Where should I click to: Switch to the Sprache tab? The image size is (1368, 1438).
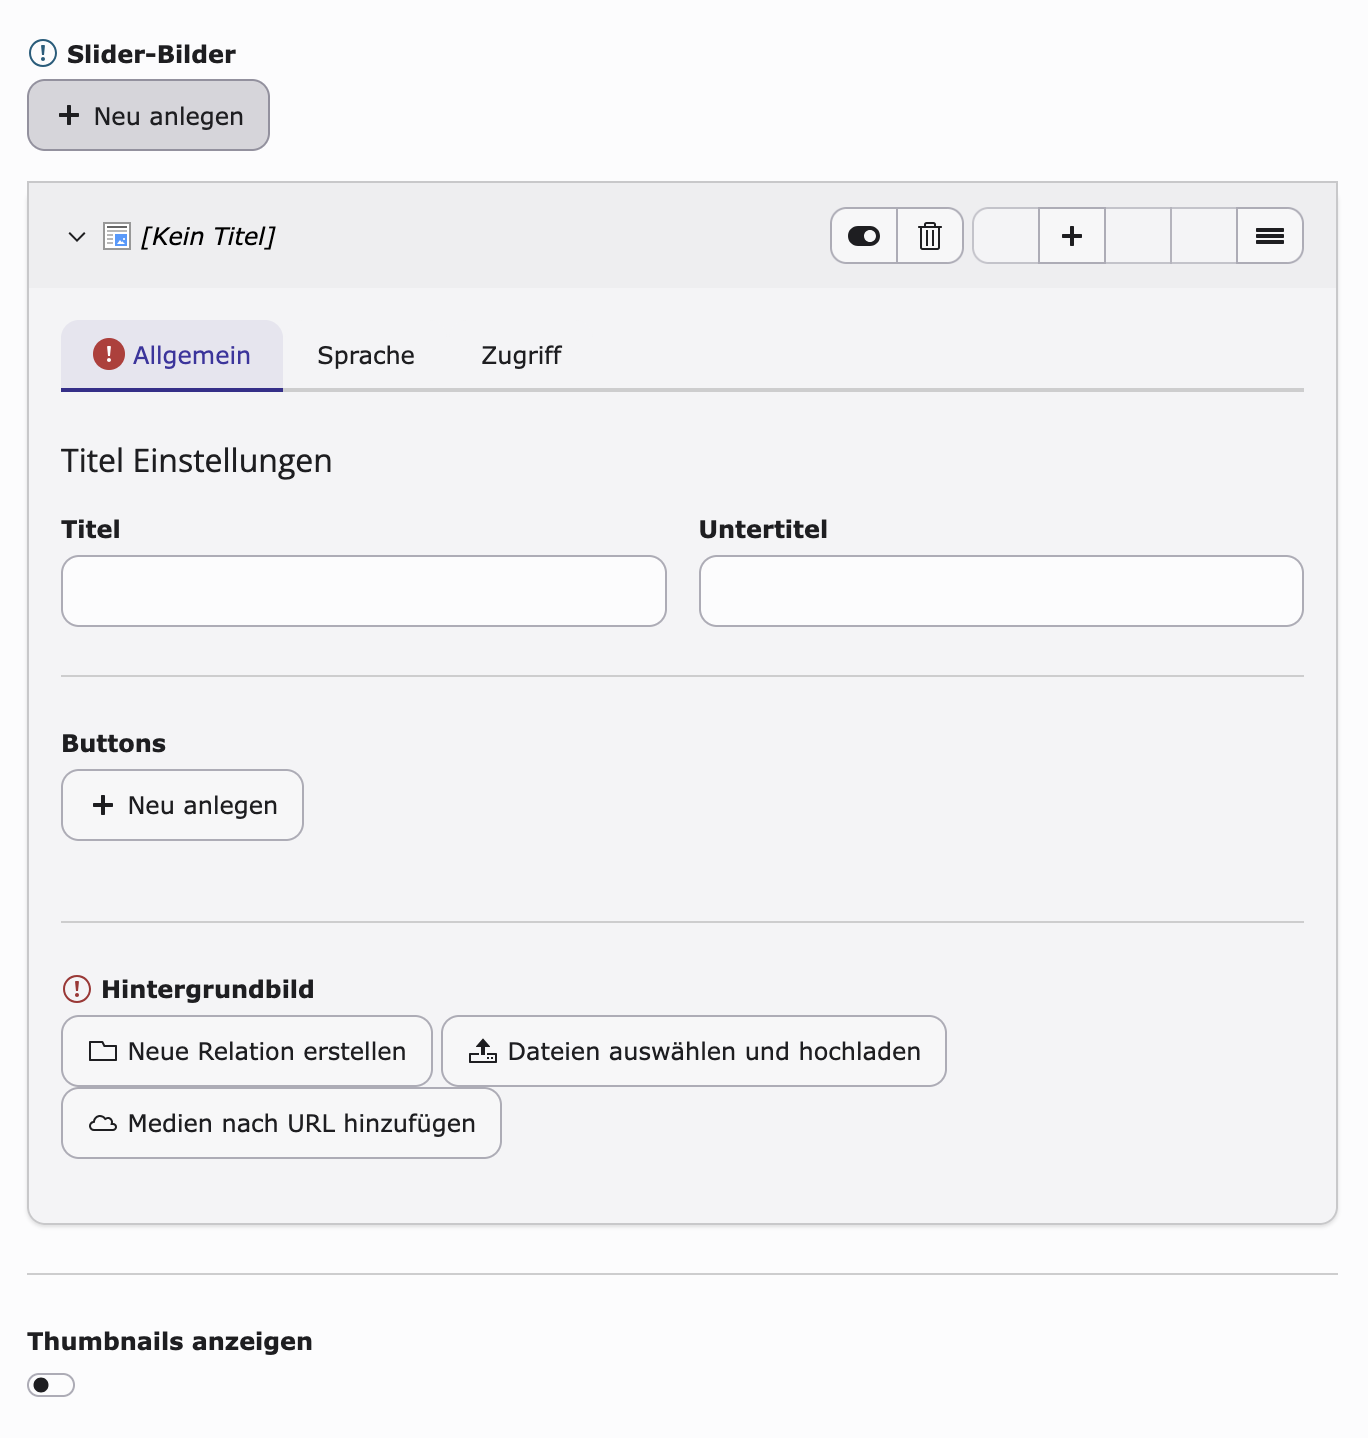(x=366, y=355)
